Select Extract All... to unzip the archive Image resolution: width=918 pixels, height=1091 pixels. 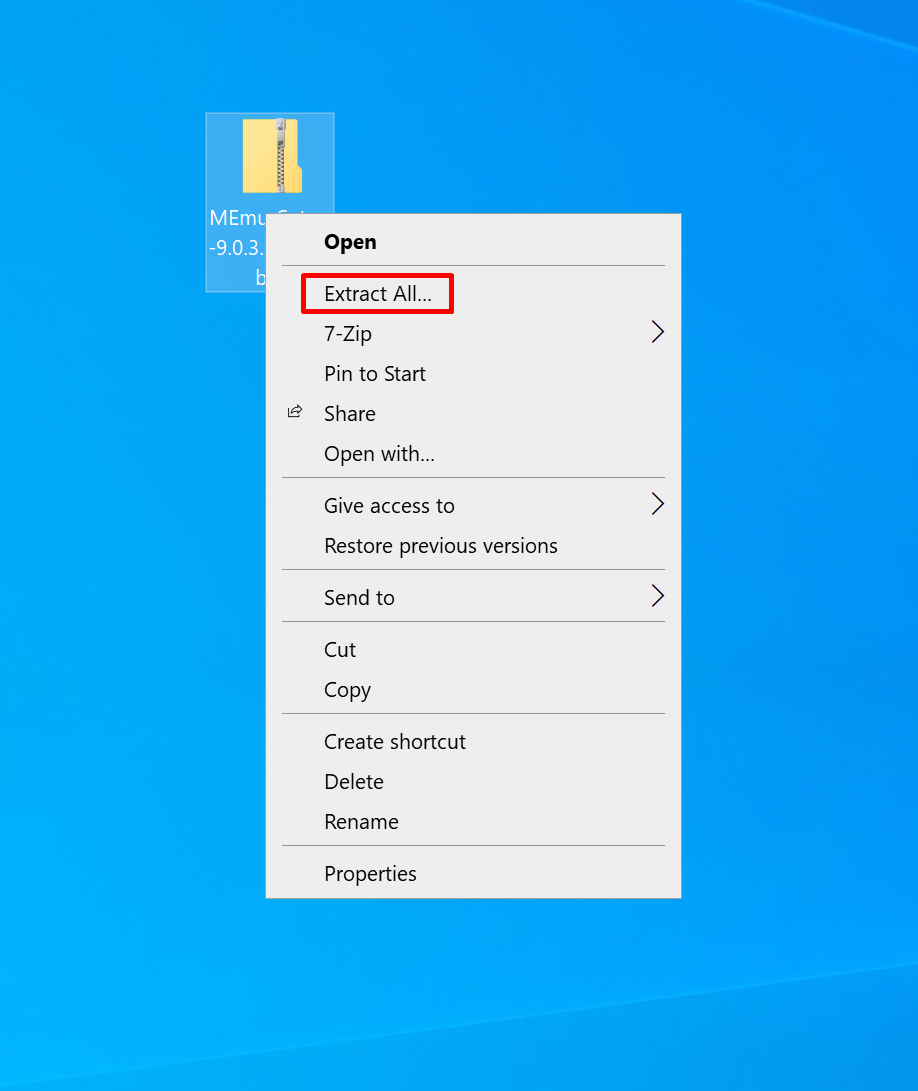pyautogui.click(x=378, y=294)
